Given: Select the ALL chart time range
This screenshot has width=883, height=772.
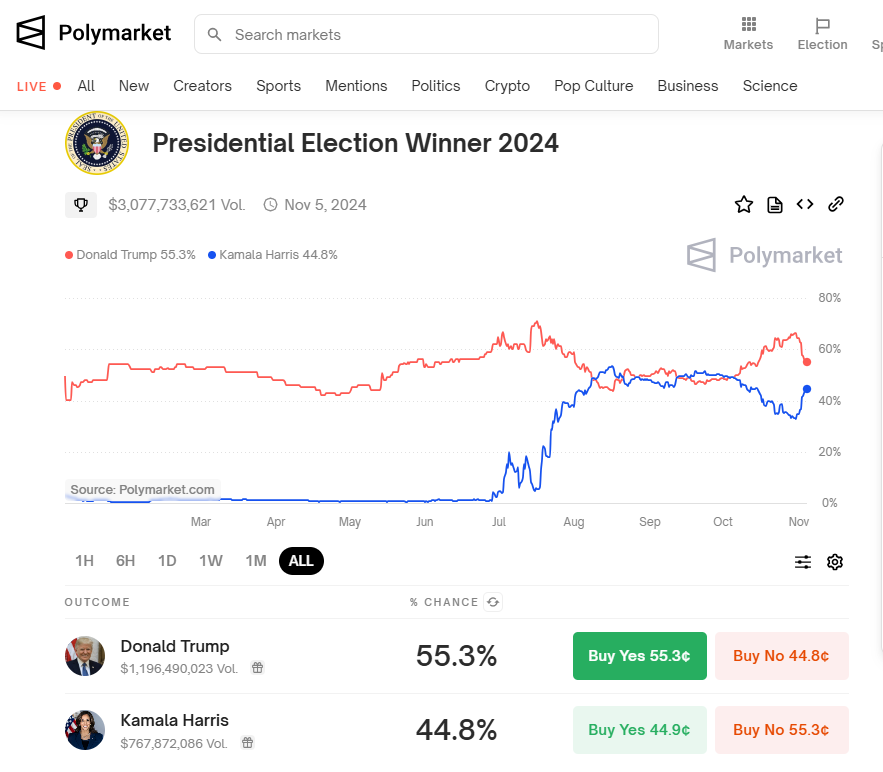Looking at the screenshot, I should point(301,561).
